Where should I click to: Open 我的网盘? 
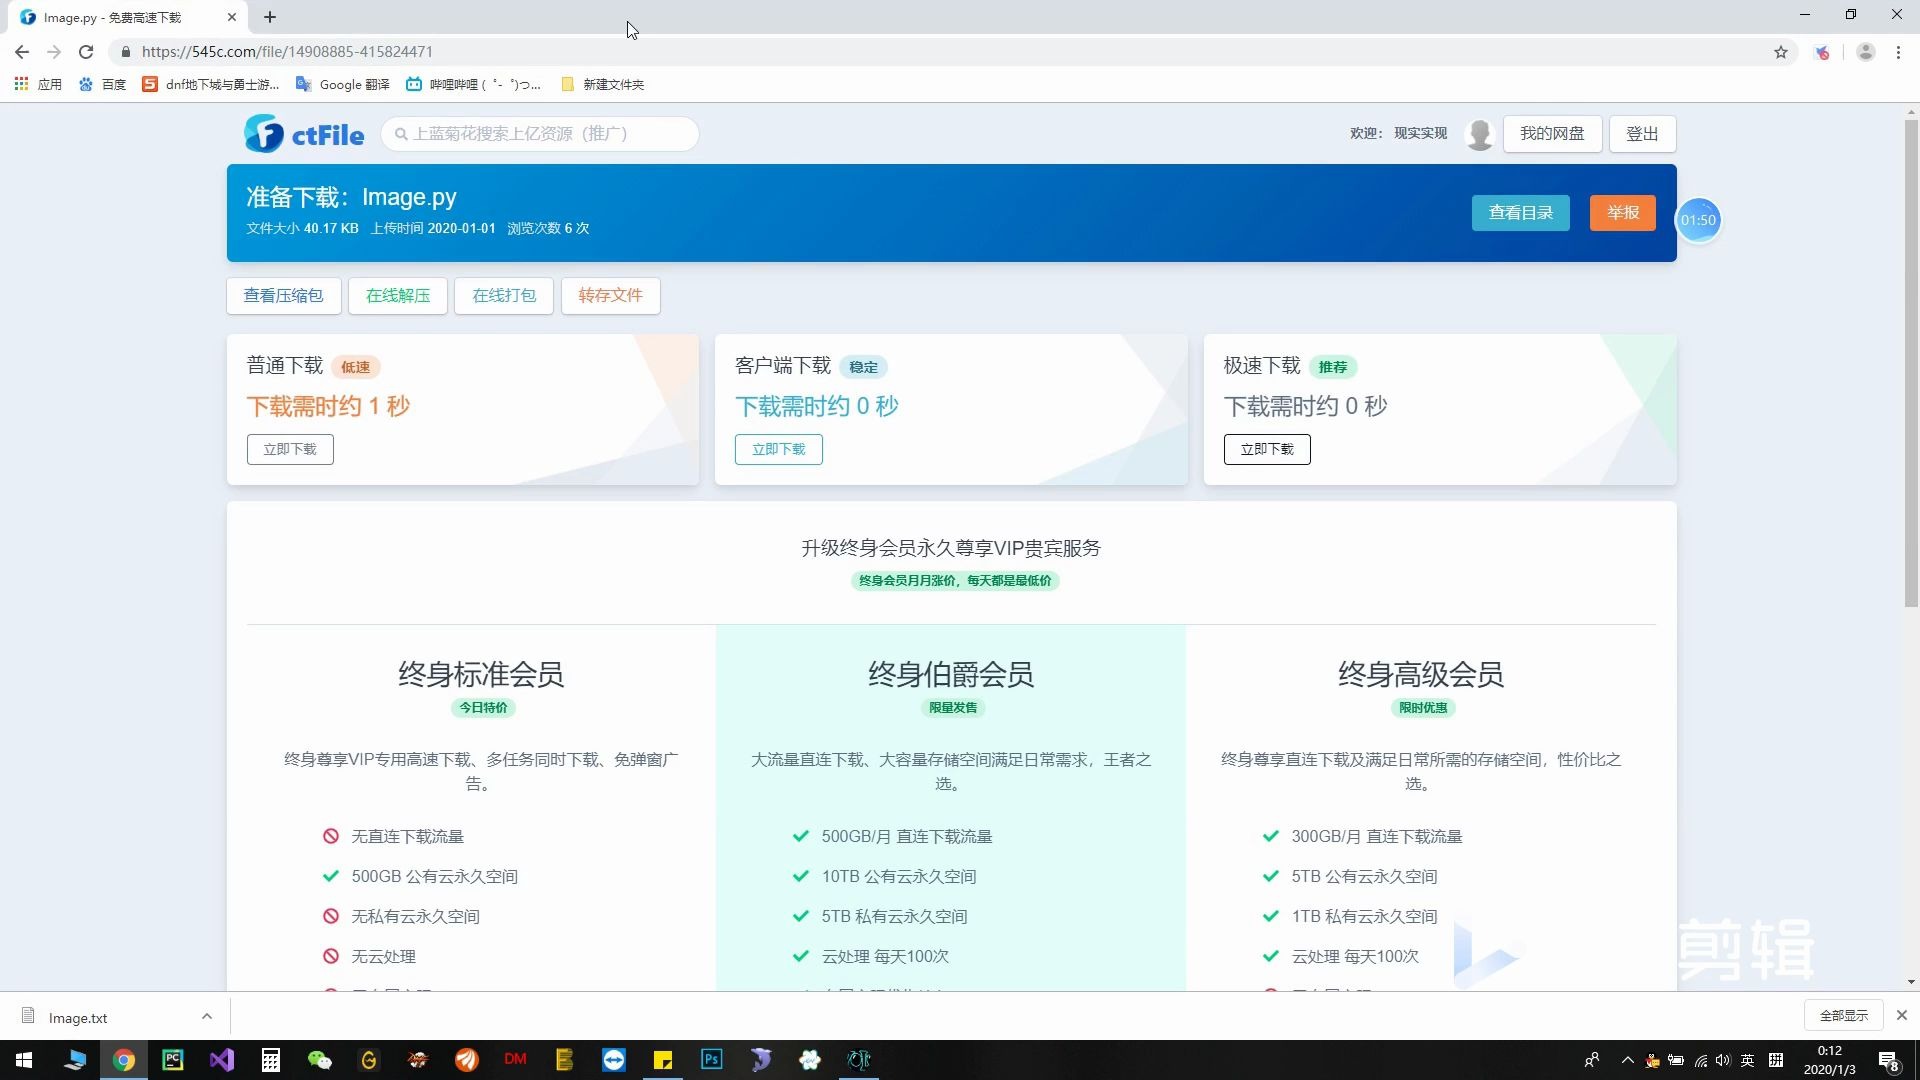point(1552,134)
